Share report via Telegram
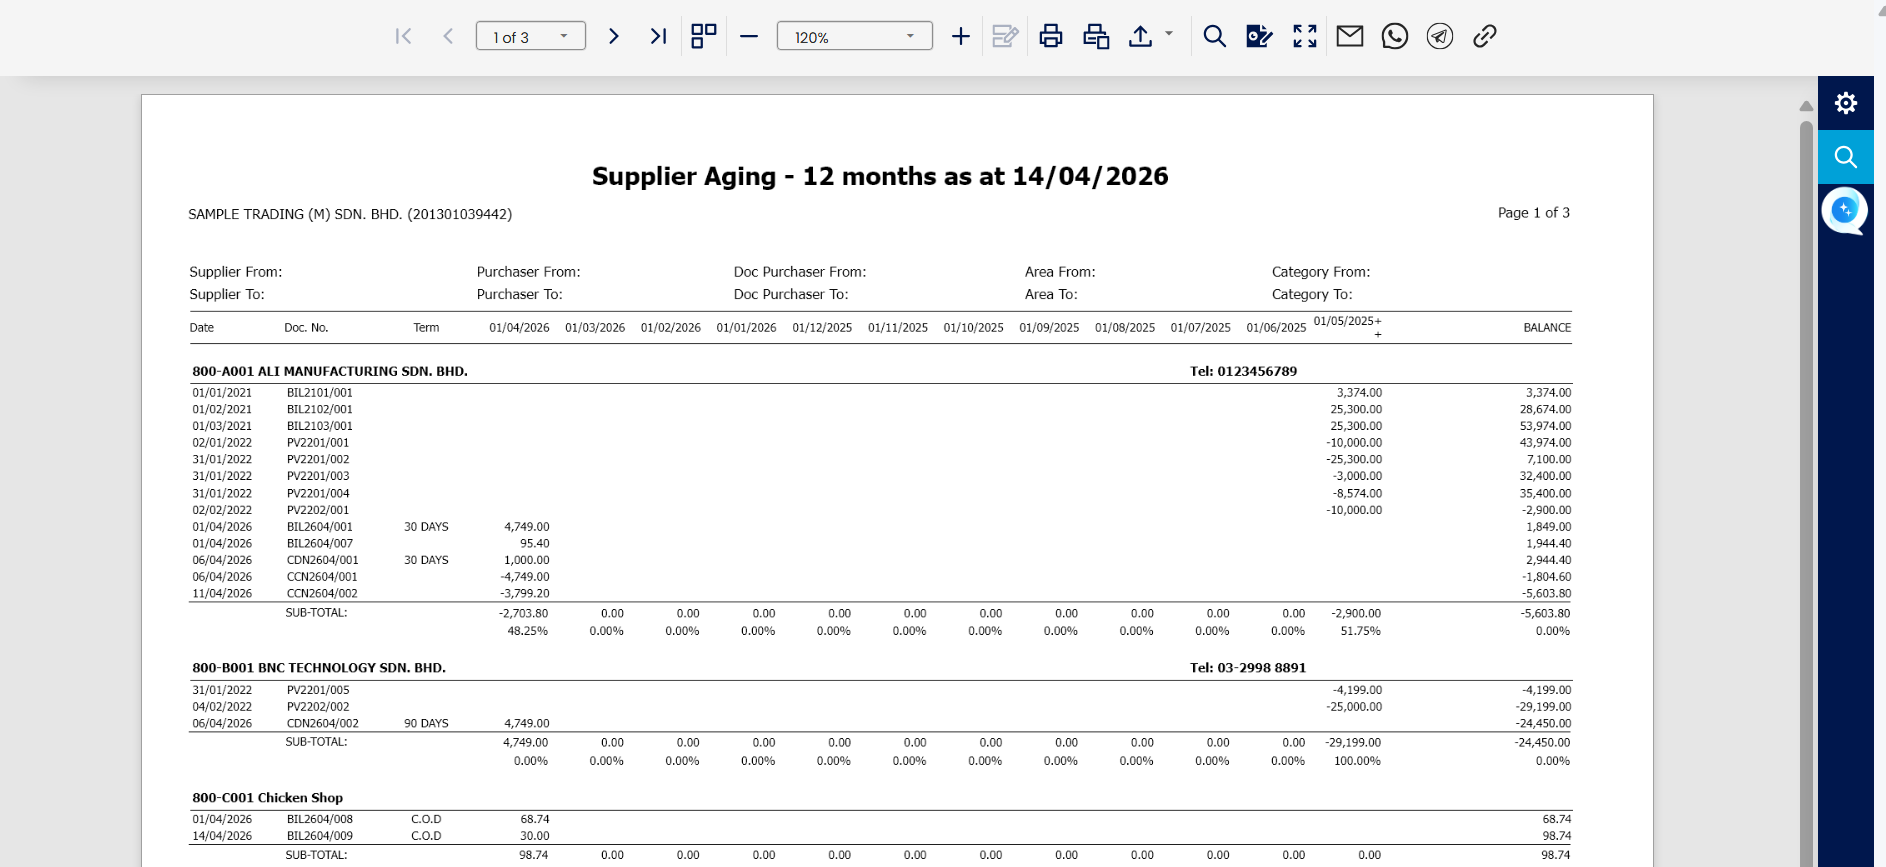This screenshot has height=867, width=1886. point(1439,37)
